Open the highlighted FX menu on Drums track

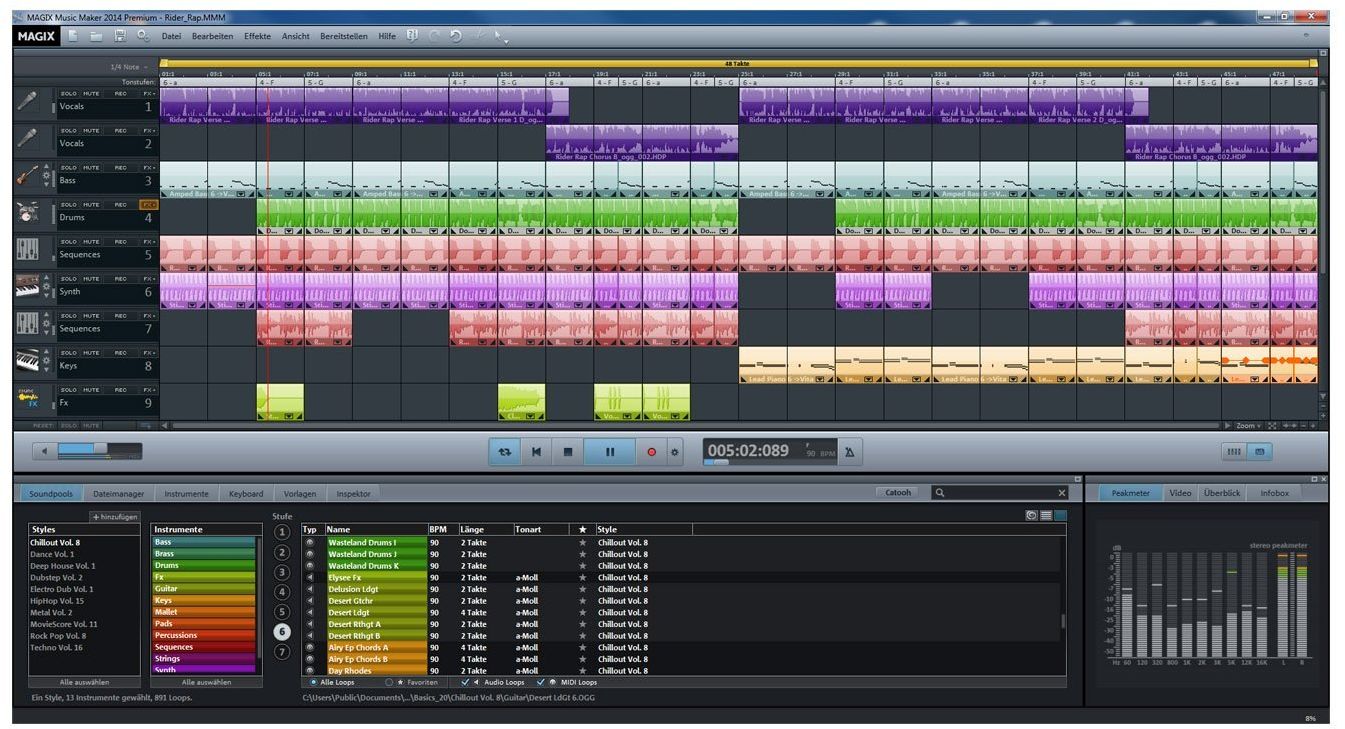(x=149, y=204)
